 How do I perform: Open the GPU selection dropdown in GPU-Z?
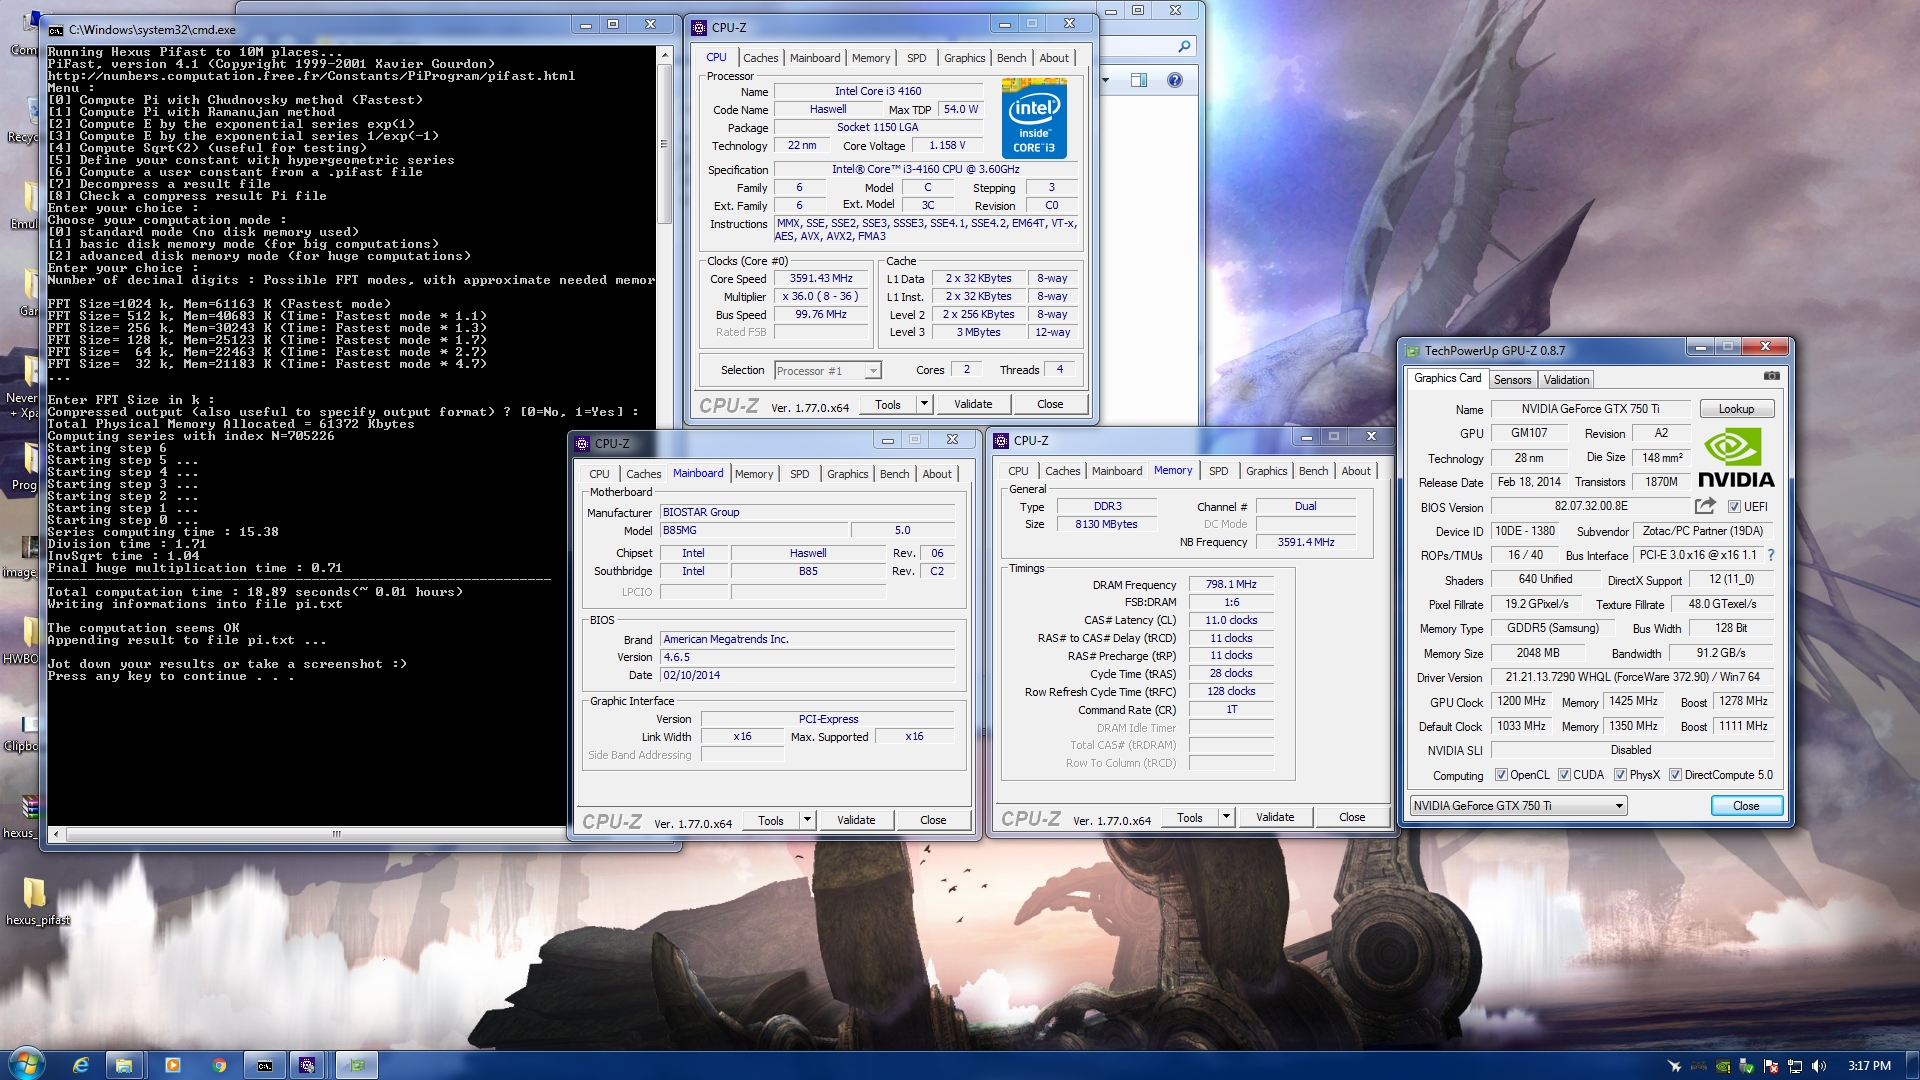pyautogui.click(x=1518, y=805)
